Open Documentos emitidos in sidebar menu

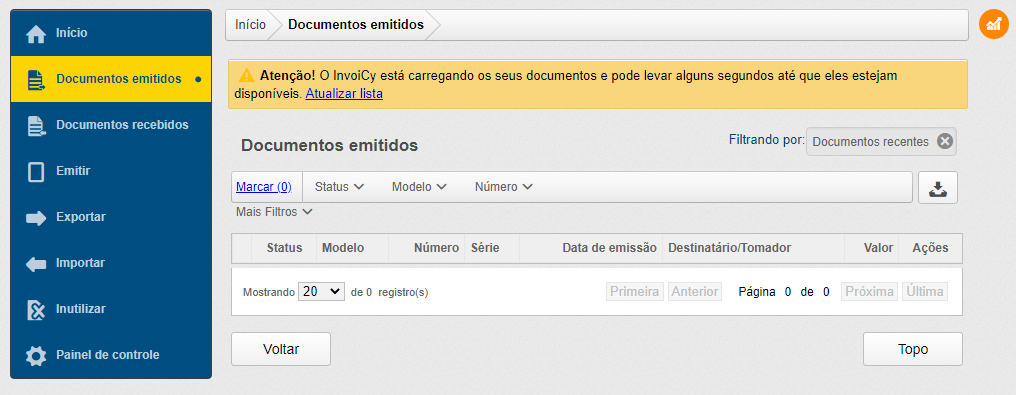111,79
